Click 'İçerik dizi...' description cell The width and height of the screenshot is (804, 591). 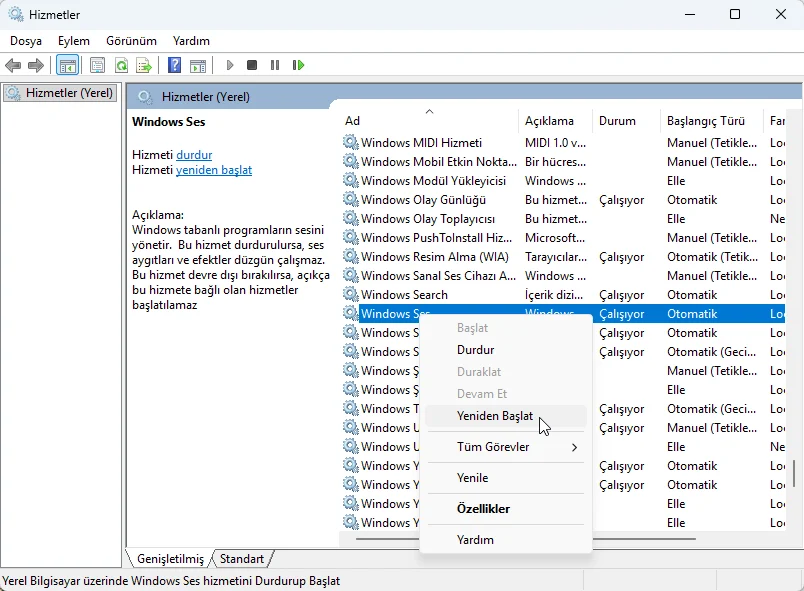coord(554,295)
